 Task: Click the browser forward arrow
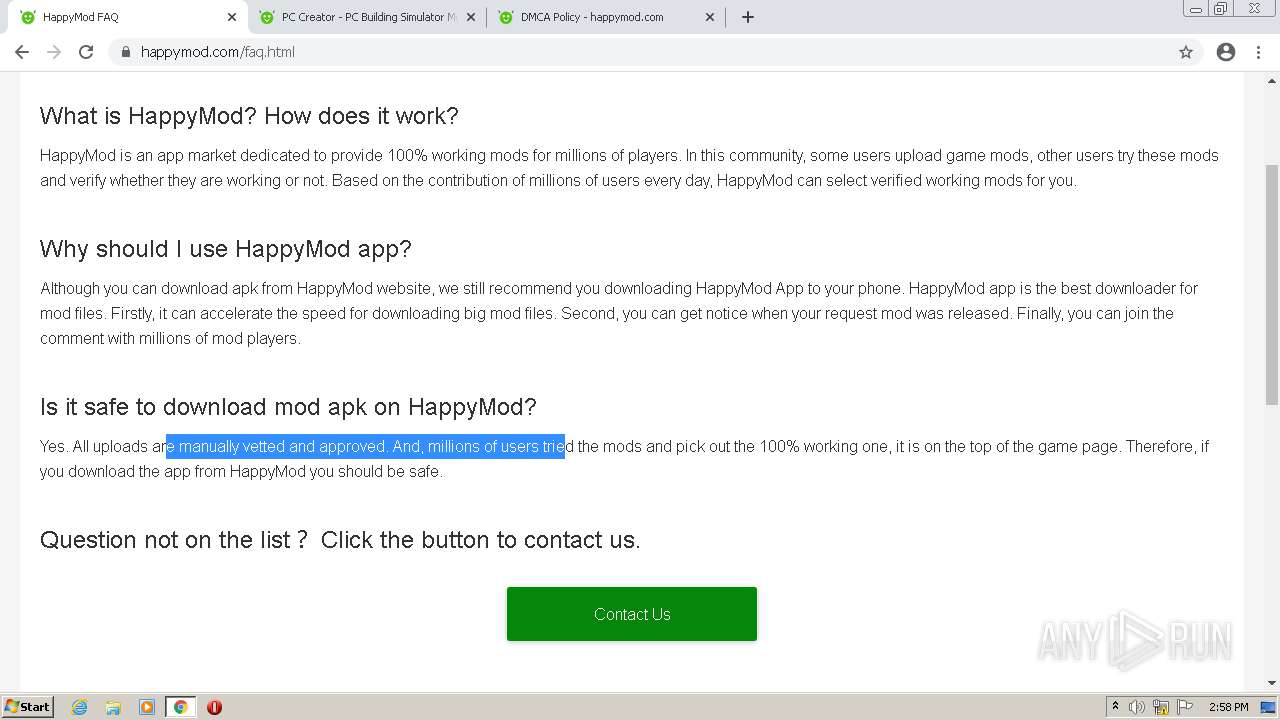(x=54, y=52)
